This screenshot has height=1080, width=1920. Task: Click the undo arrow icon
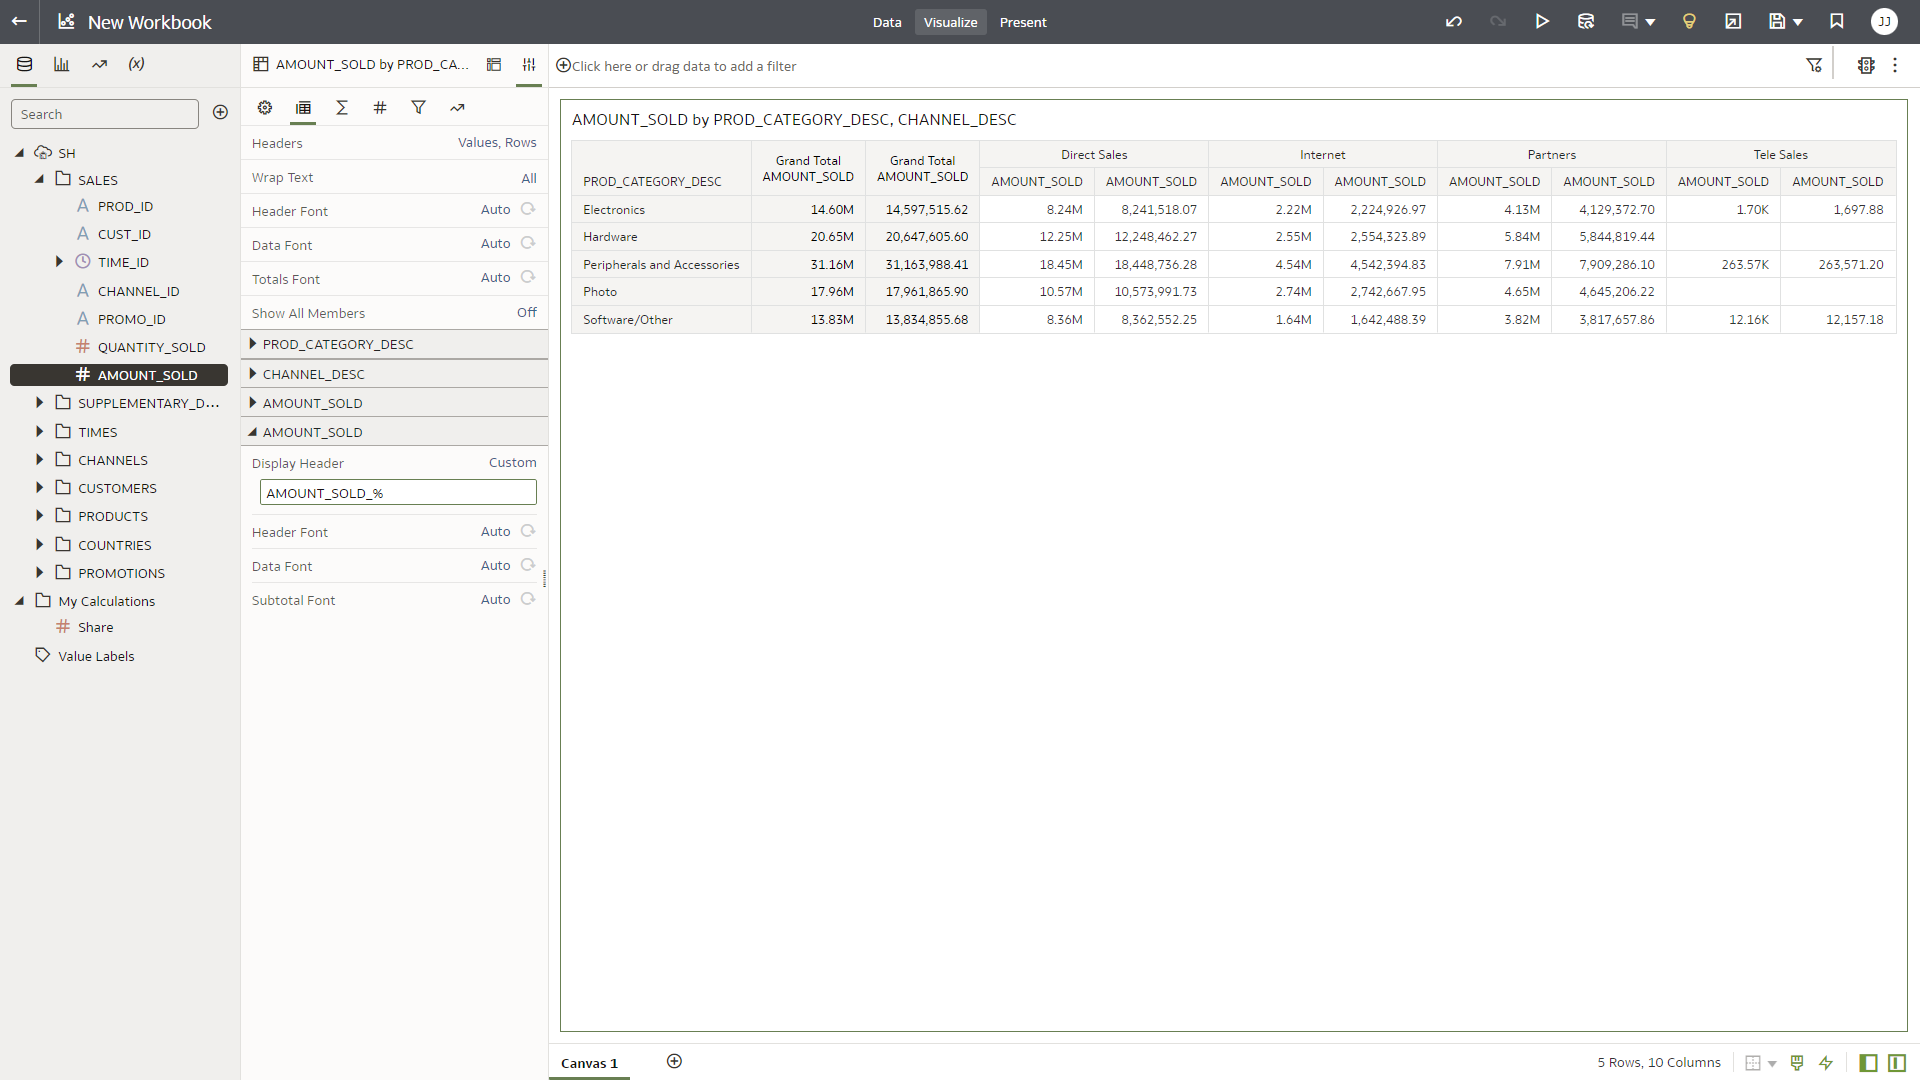tap(1454, 22)
